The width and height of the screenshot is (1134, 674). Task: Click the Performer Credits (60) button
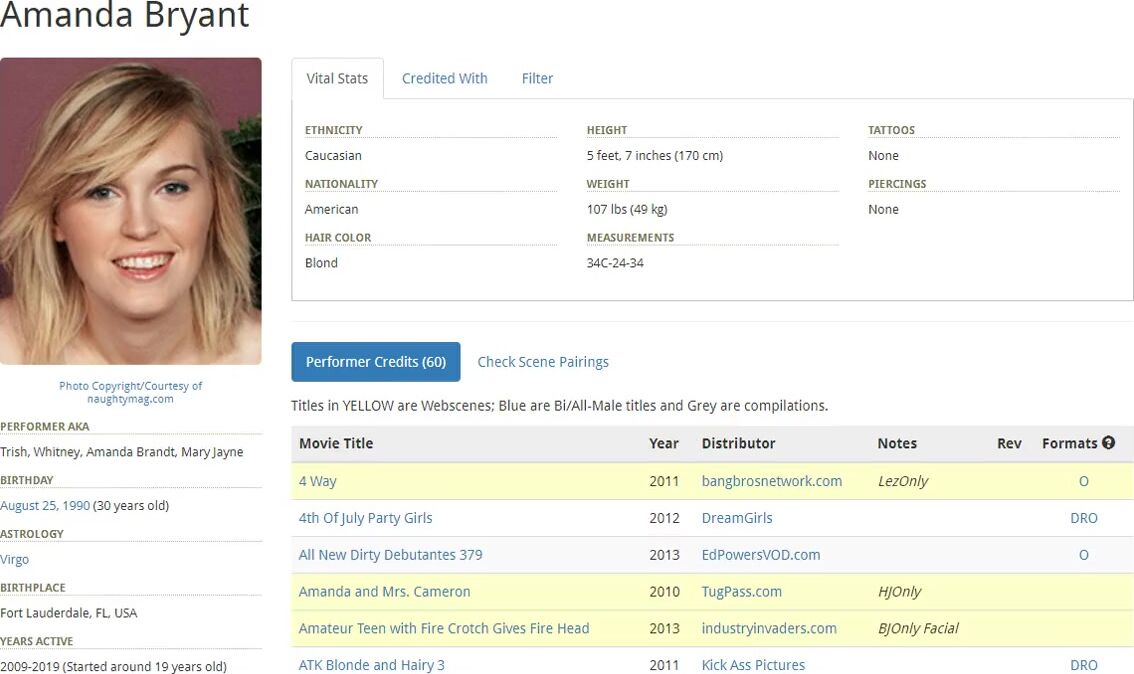[x=375, y=362]
